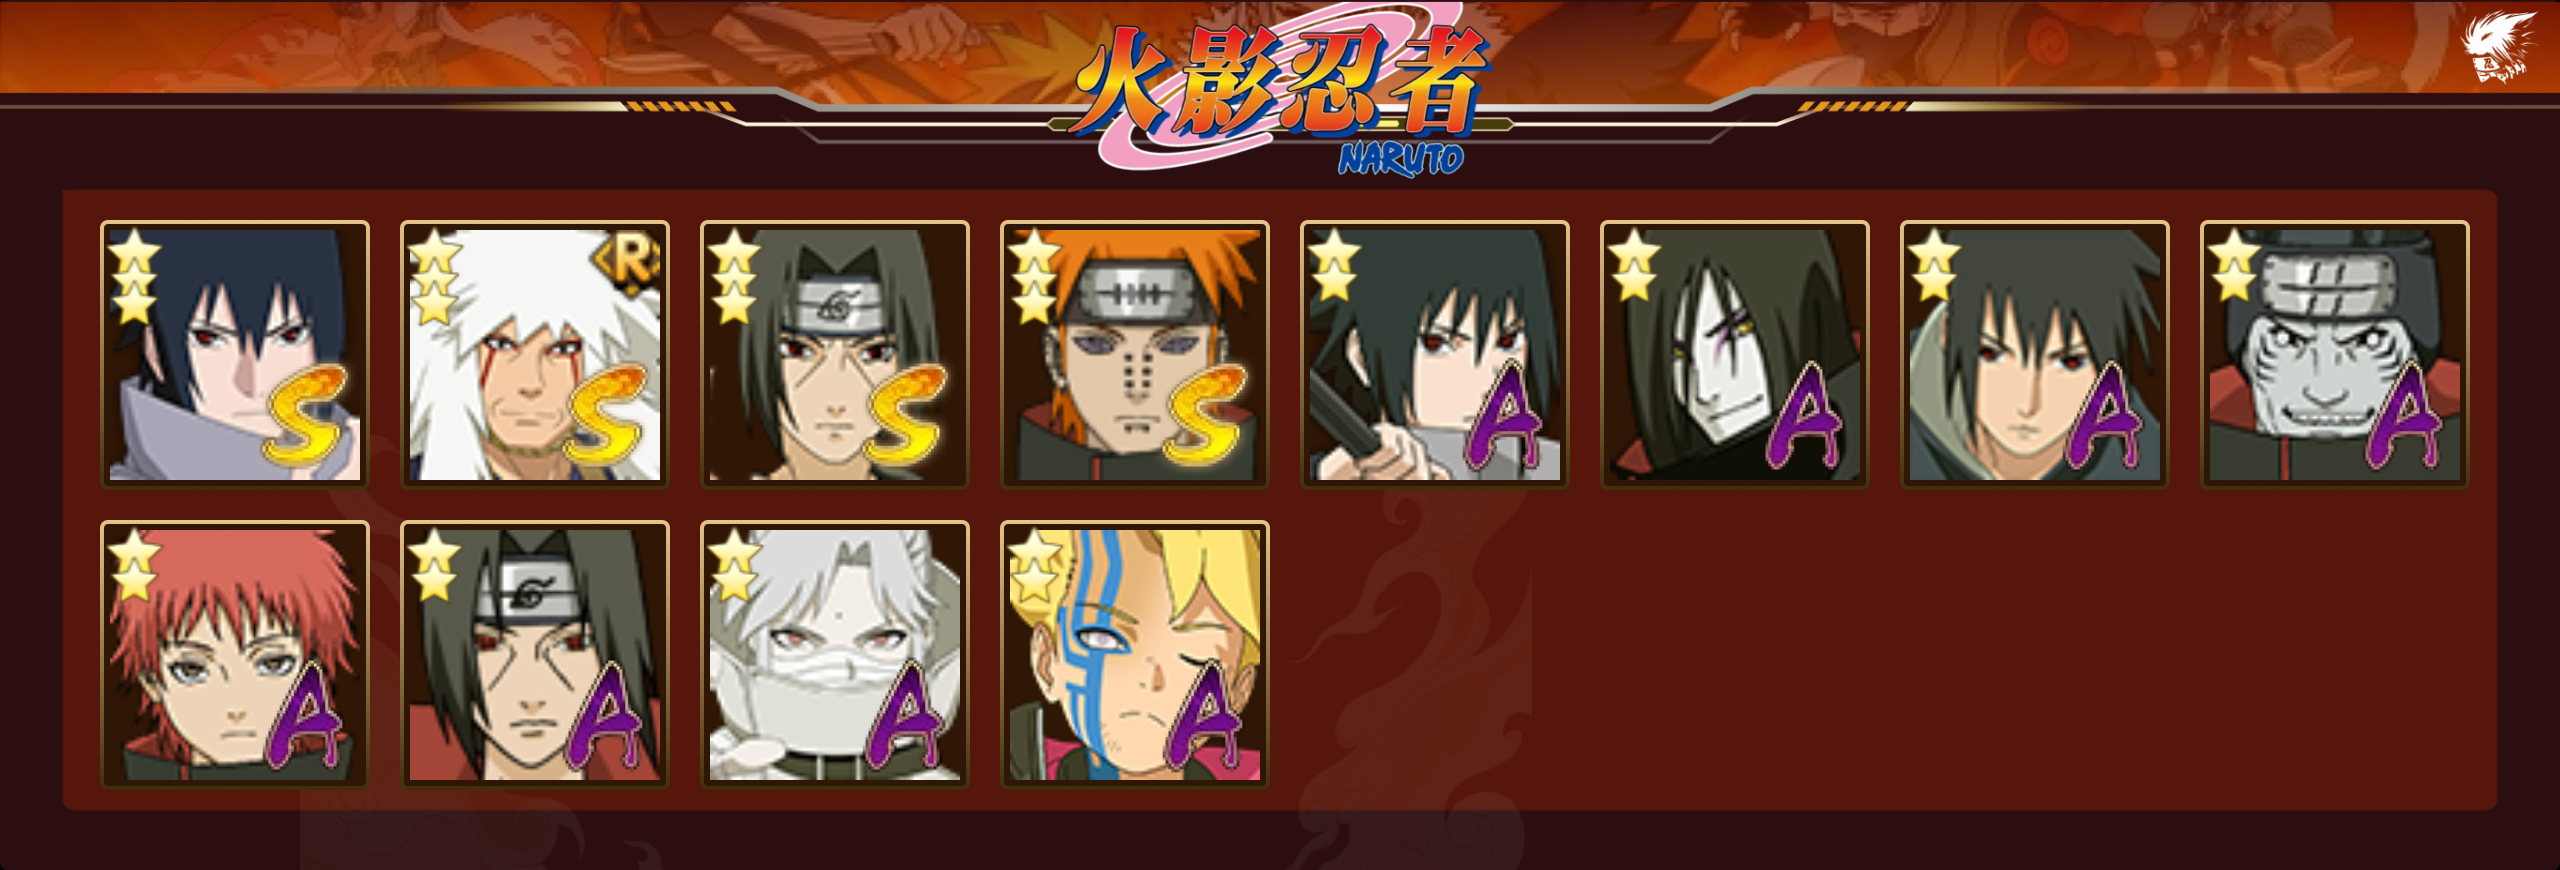Select the red-haired Sasori A-rank card
Image resolution: width=2560 pixels, height=870 pixels.
(235, 654)
